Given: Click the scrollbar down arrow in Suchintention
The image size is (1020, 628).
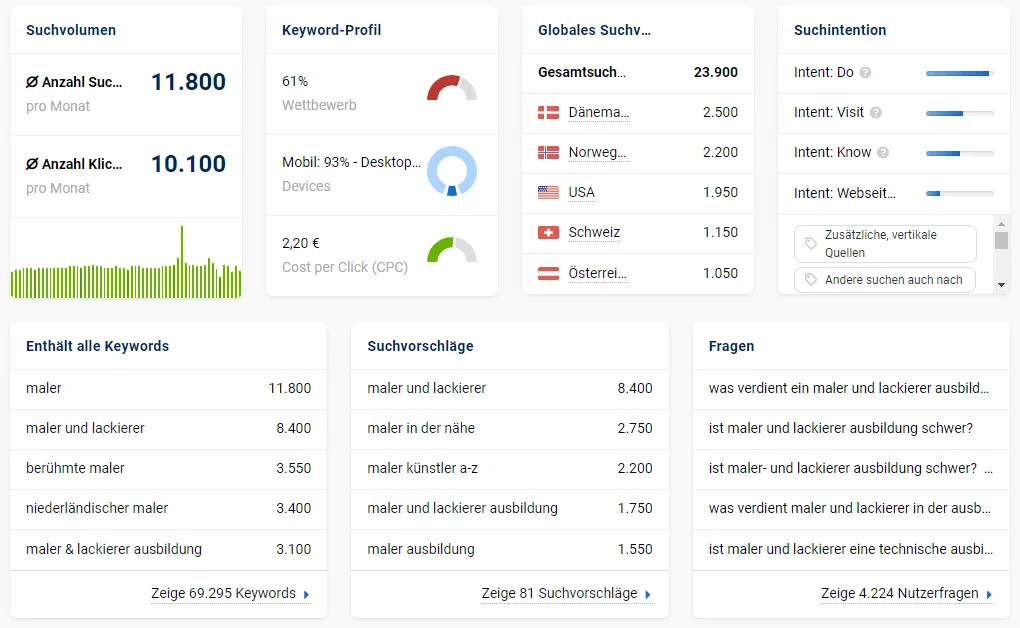Looking at the screenshot, I should pos(1001,284).
